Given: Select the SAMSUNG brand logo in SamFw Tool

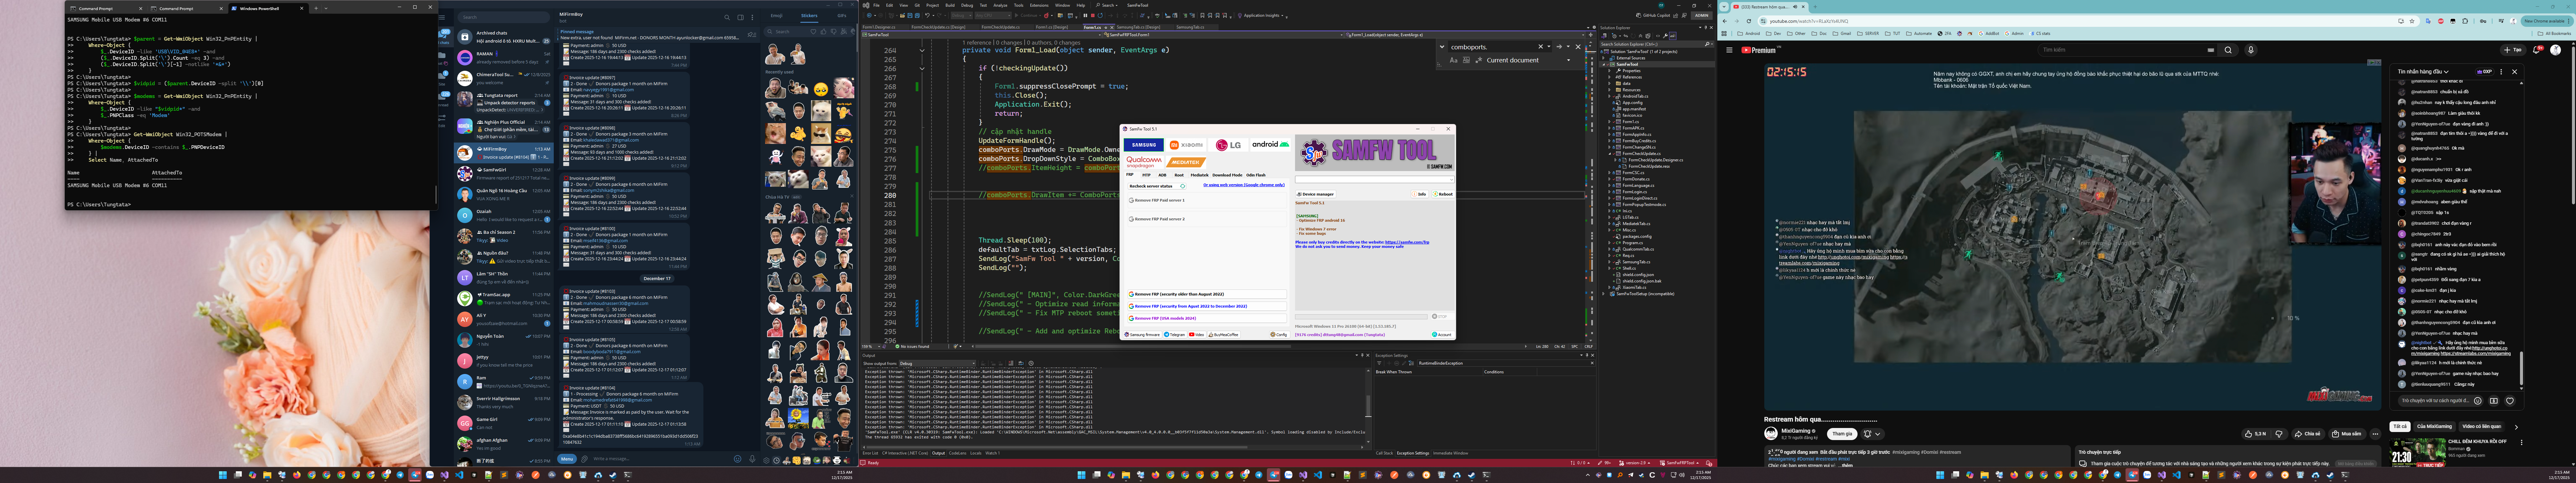Looking at the screenshot, I should coord(1144,145).
